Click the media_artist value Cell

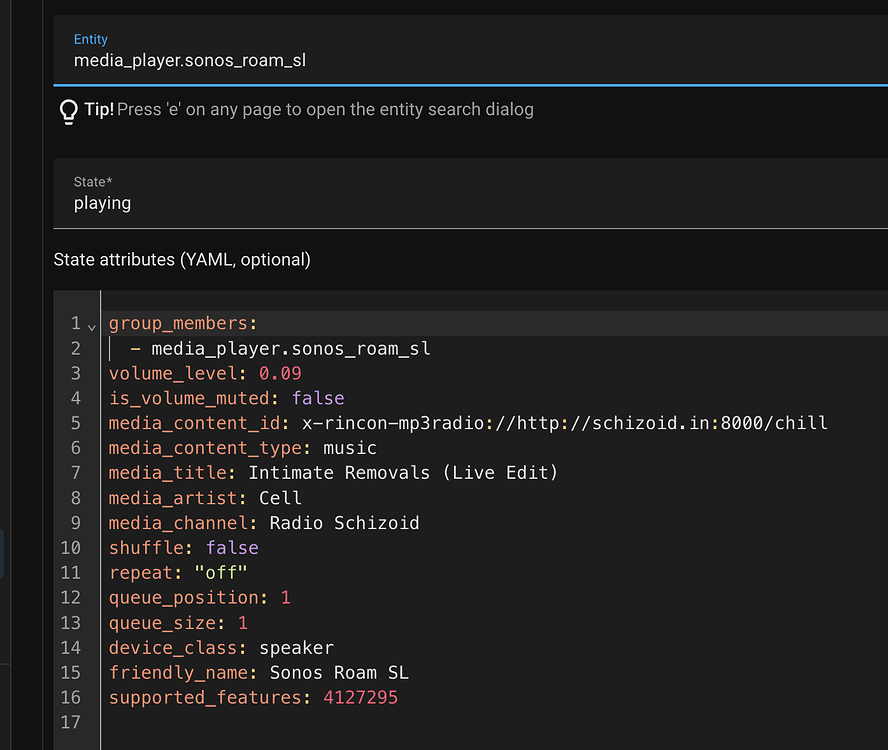(x=280, y=498)
